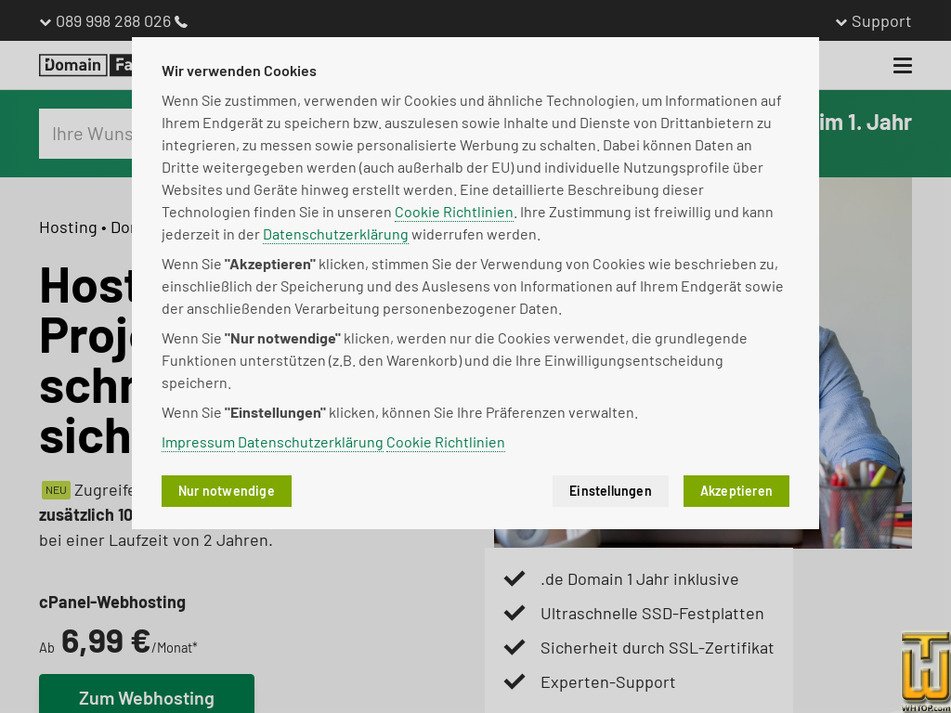Choose Nur notwendige cookies

(x=226, y=490)
